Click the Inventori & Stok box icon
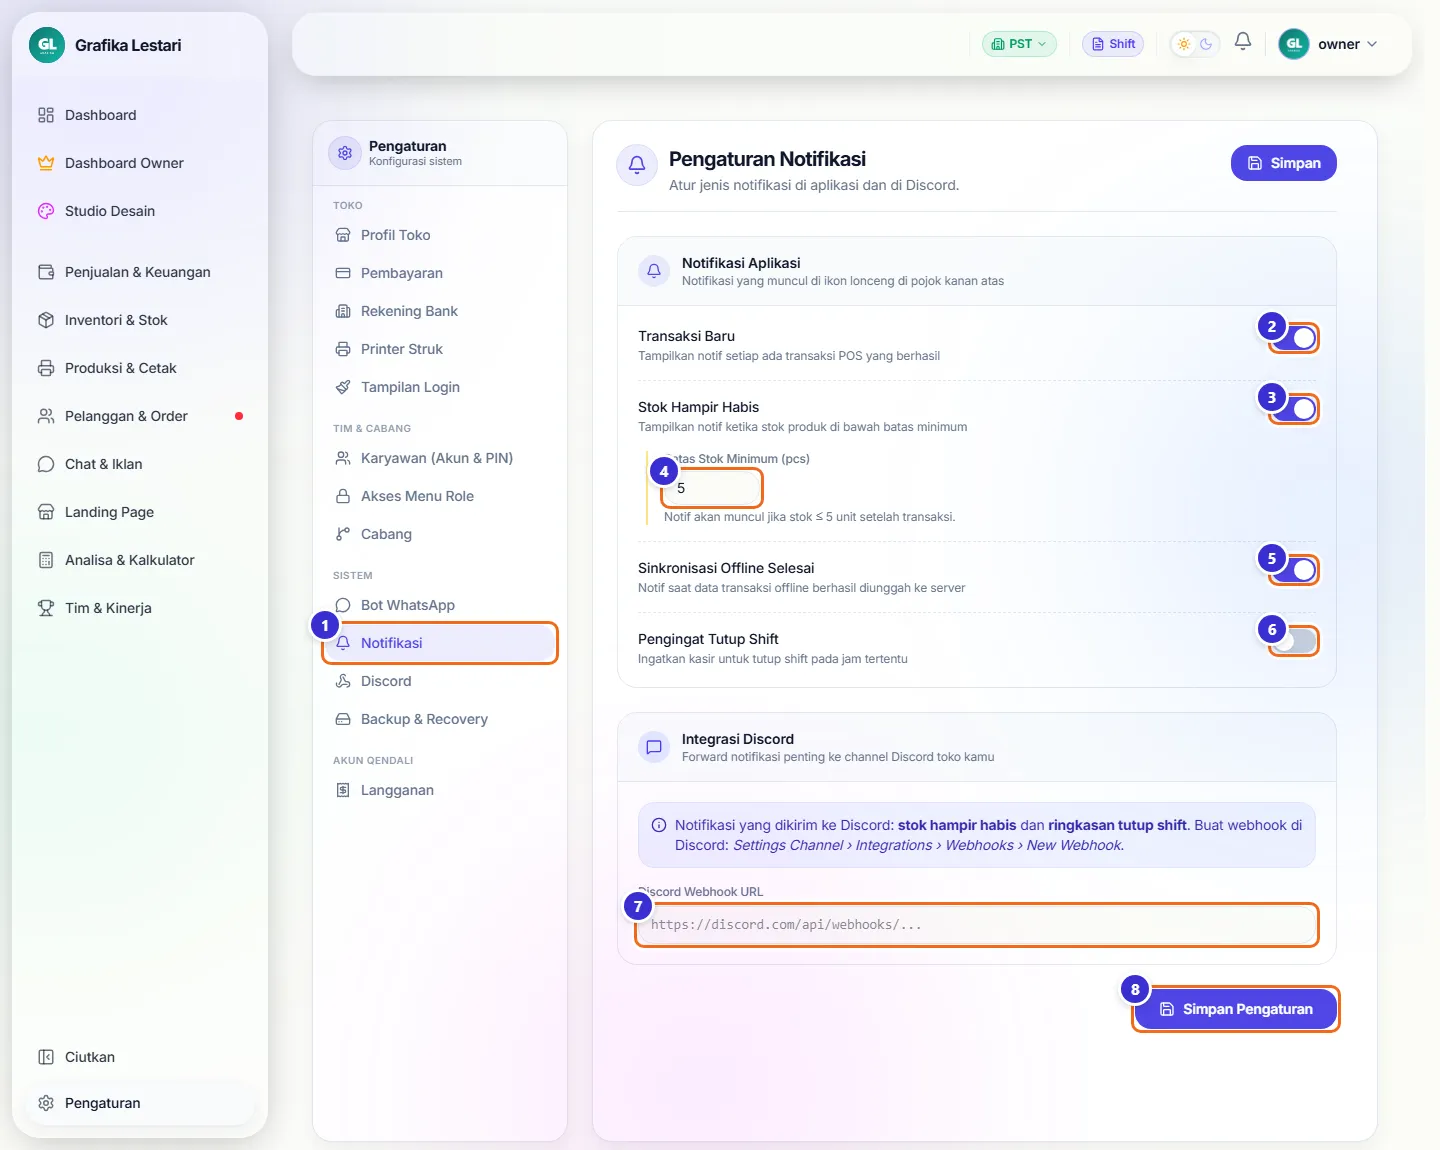This screenshot has height=1150, width=1440. coord(46,320)
